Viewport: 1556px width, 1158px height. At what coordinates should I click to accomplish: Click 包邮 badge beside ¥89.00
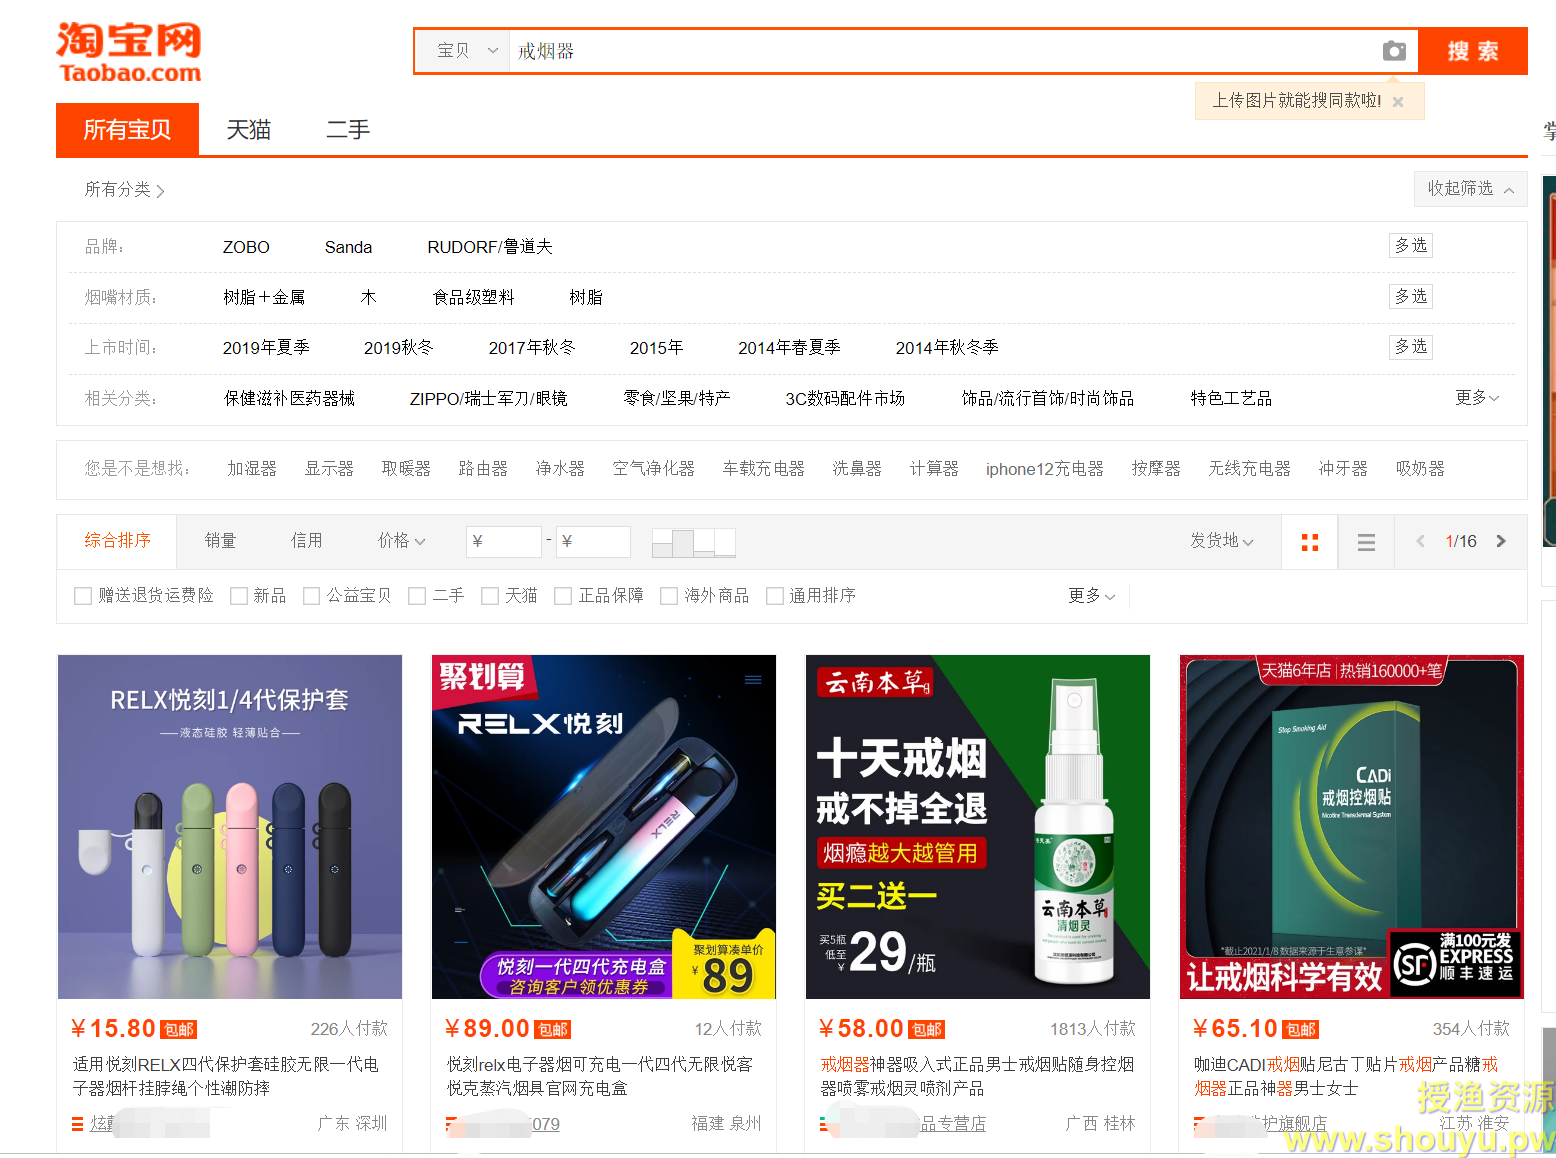coord(553,1030)
